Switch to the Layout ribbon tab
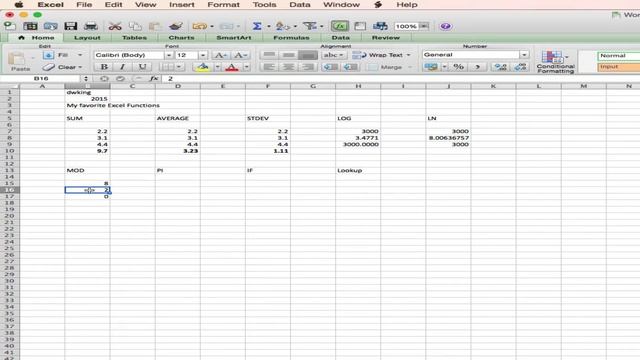This screenshot has height=360, width=640. click(x=87, y=38)
